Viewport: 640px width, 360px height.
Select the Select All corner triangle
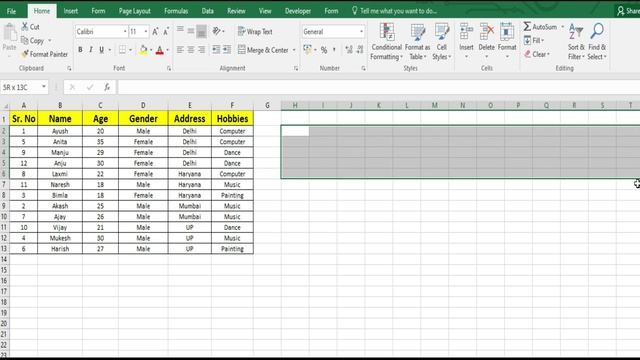click(5, 106)
